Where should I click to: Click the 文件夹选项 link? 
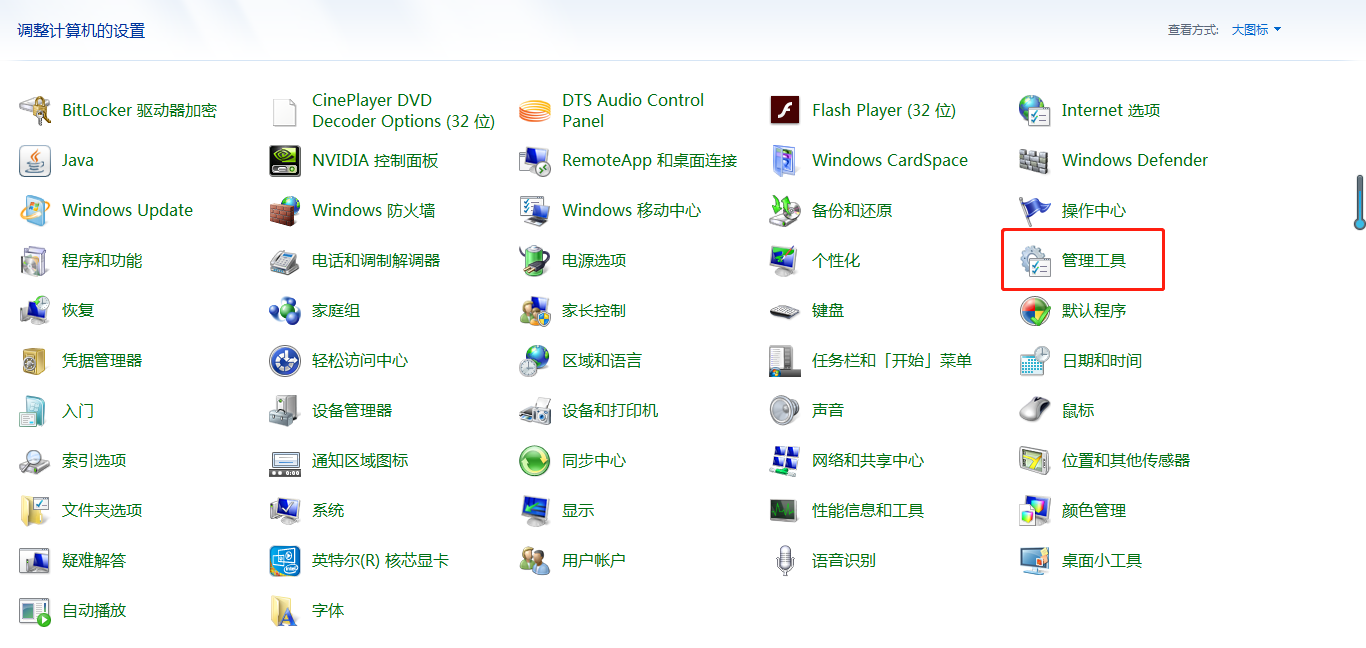(102, 510)
